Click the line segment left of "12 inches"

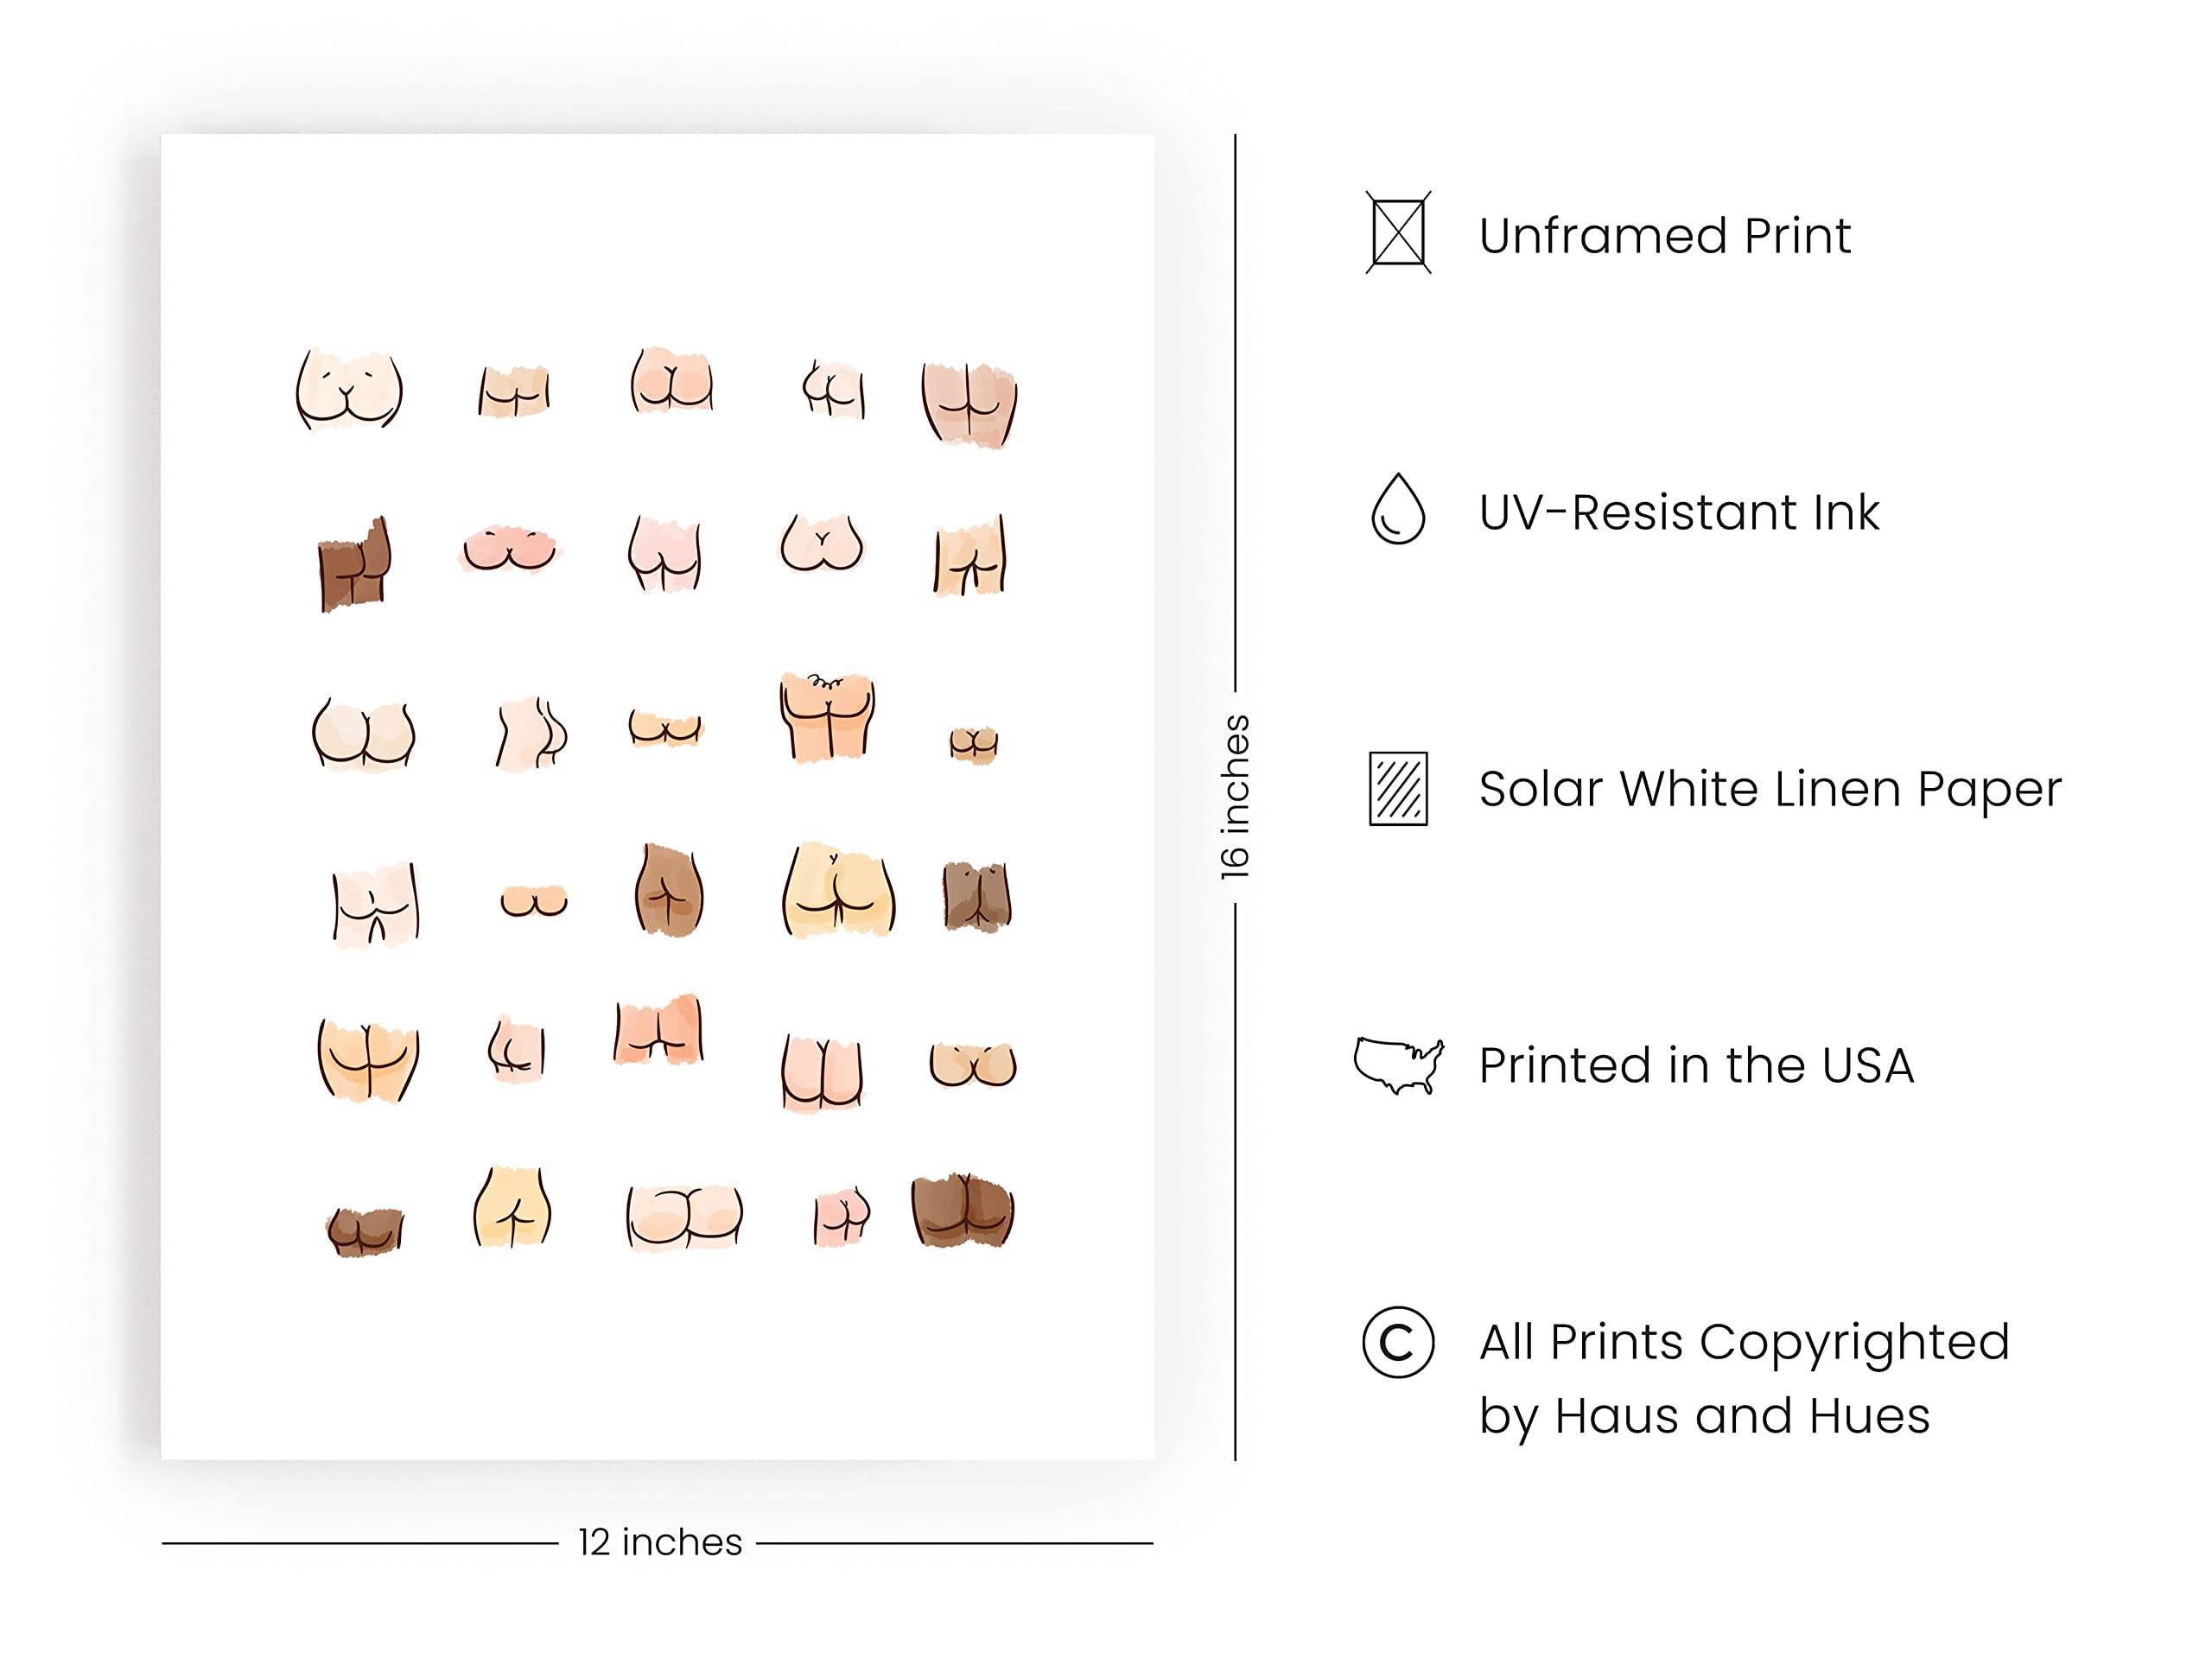360,1543
